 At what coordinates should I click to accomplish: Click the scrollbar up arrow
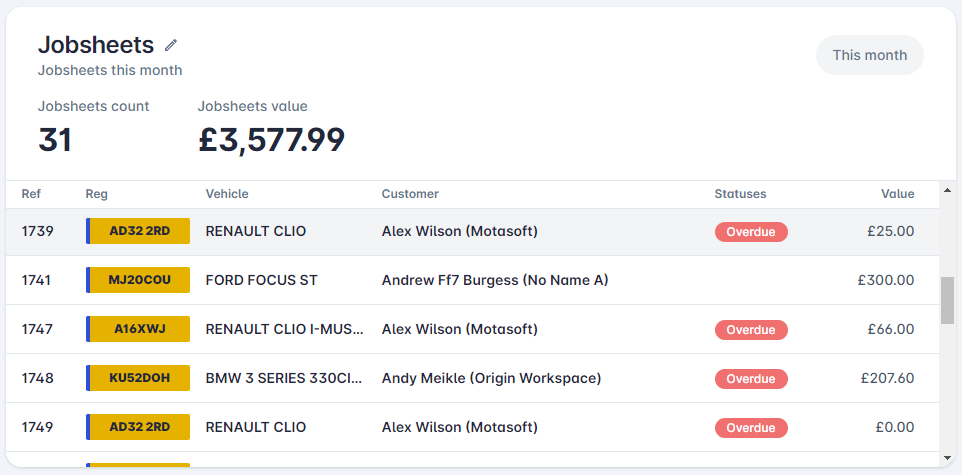pos(947,191)
